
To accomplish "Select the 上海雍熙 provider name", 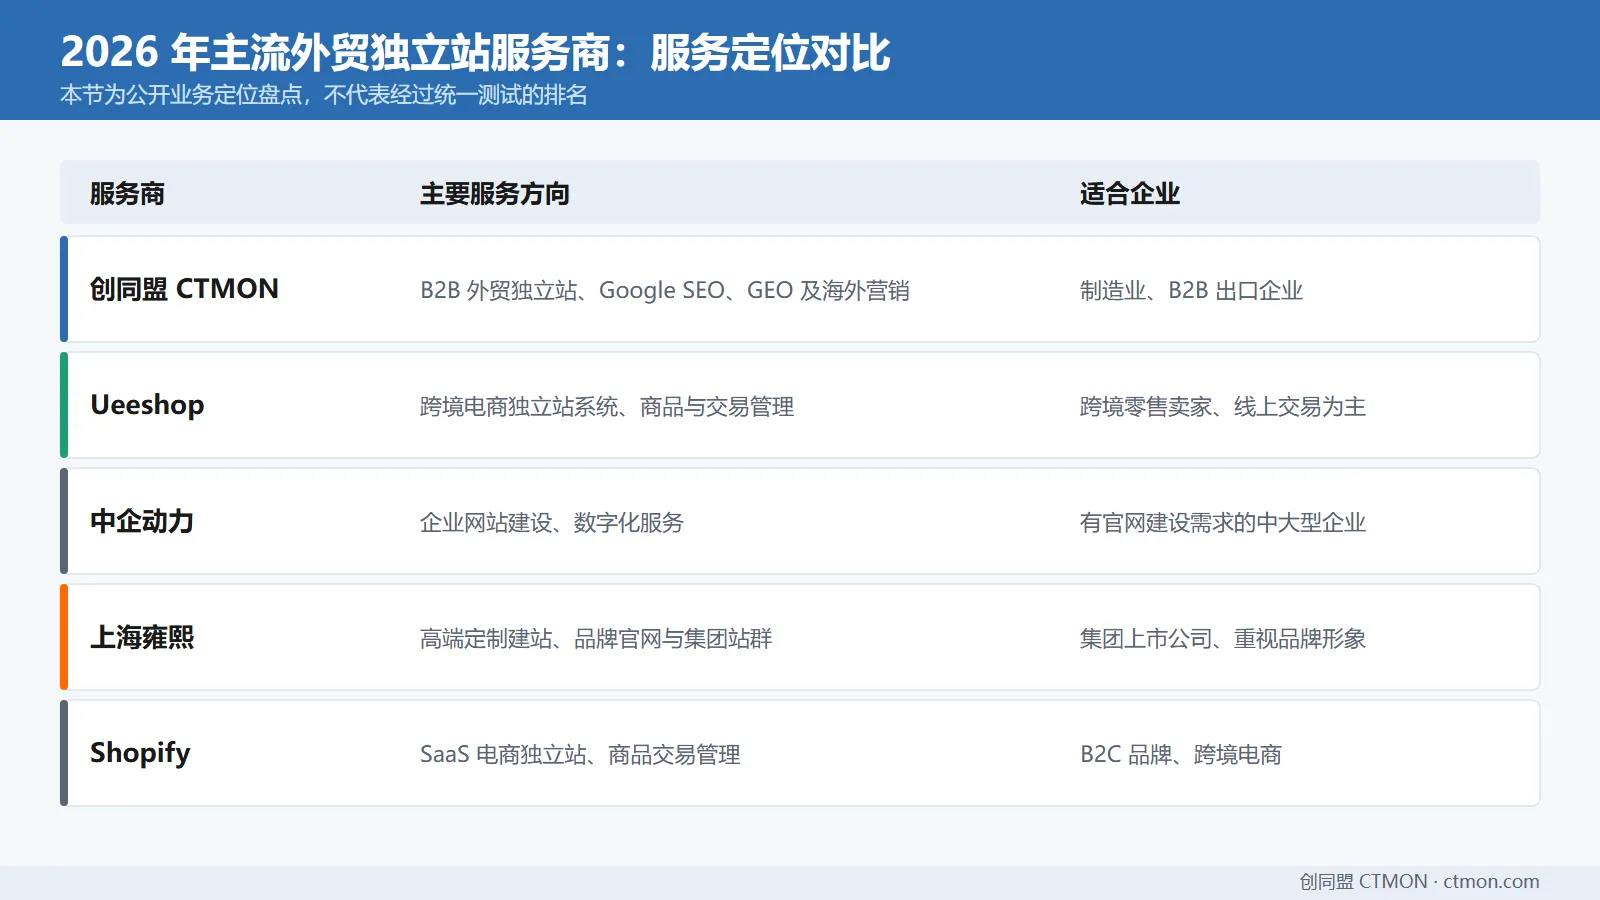I will pyautogui.click(x=142, y=637).
